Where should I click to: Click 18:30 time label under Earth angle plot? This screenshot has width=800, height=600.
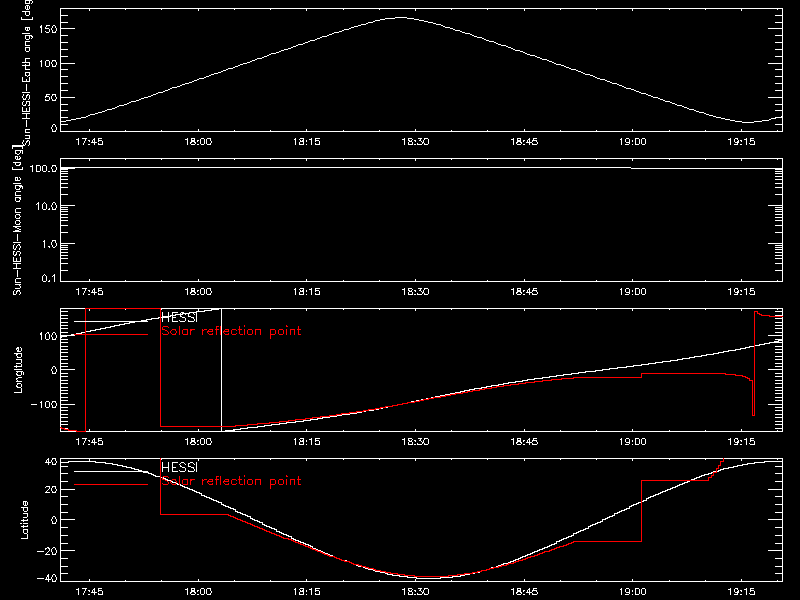coord(415,142)
